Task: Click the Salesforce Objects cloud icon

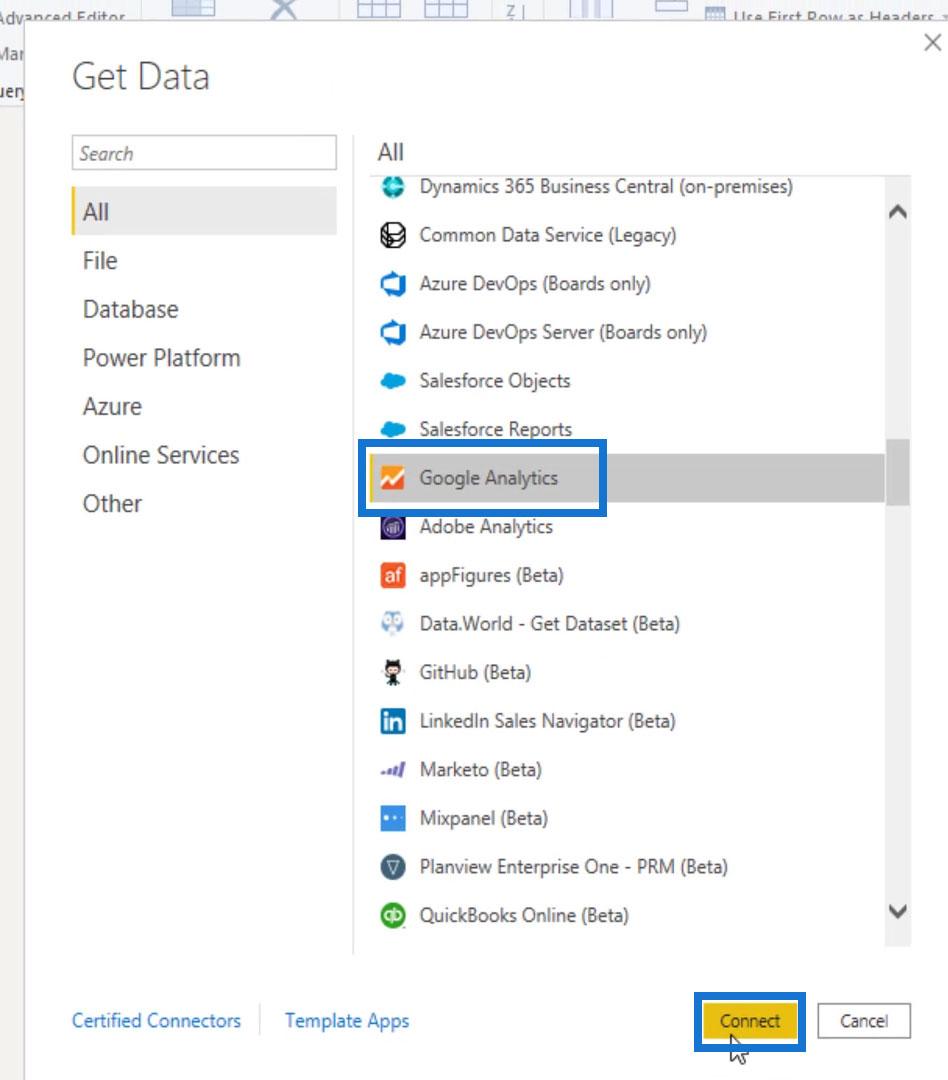Action: 393,381
